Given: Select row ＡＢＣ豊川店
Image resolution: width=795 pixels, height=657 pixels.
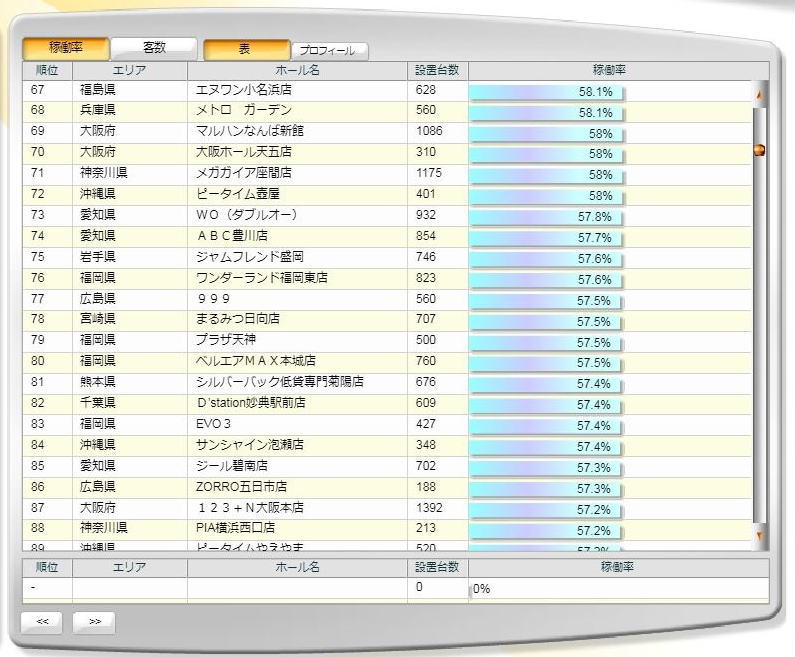Looking at the screenshot, I should (x=387, y=237).
